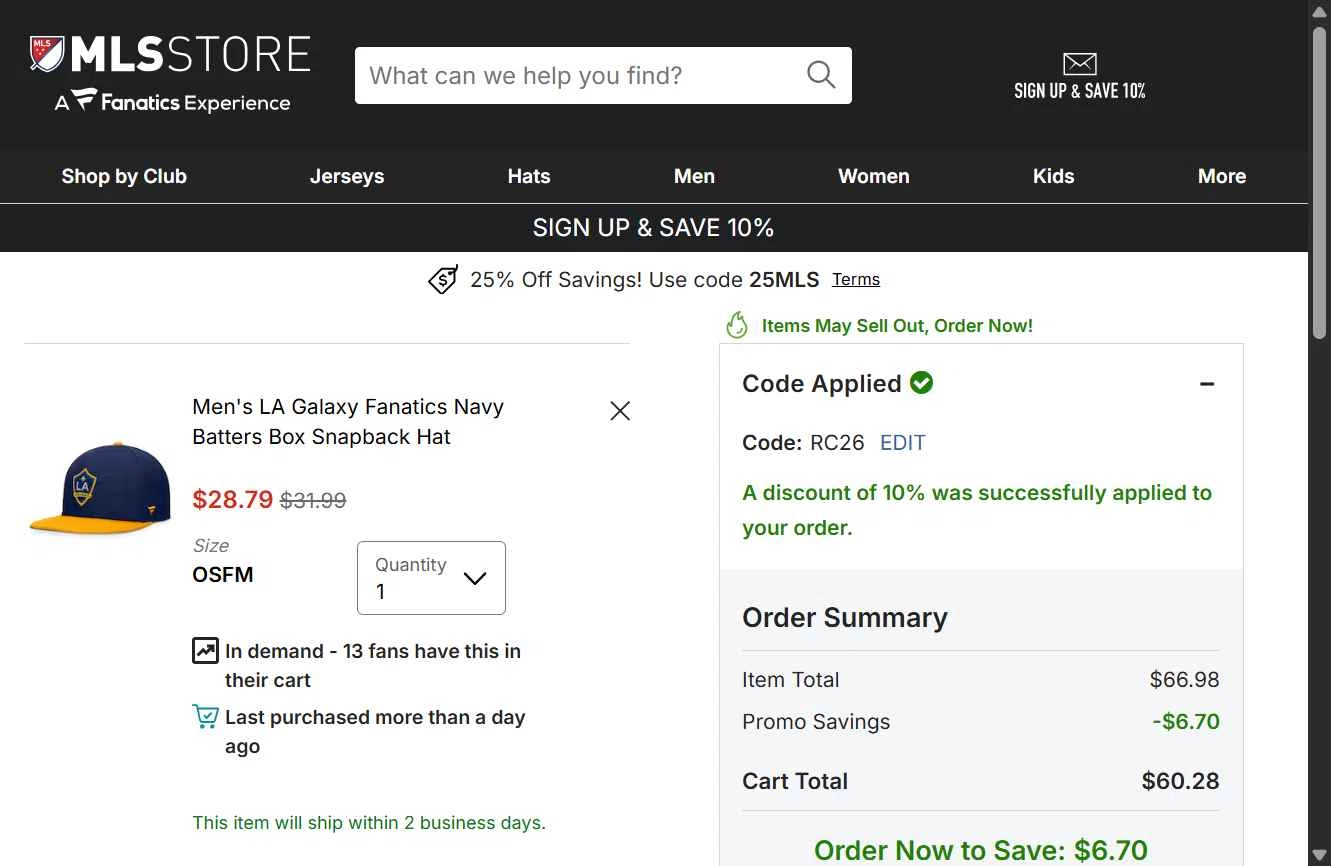This screenshot has width=1331, height=866.
Task: Click the ships within 2 business days note
Action: click(x=369, y=823)
